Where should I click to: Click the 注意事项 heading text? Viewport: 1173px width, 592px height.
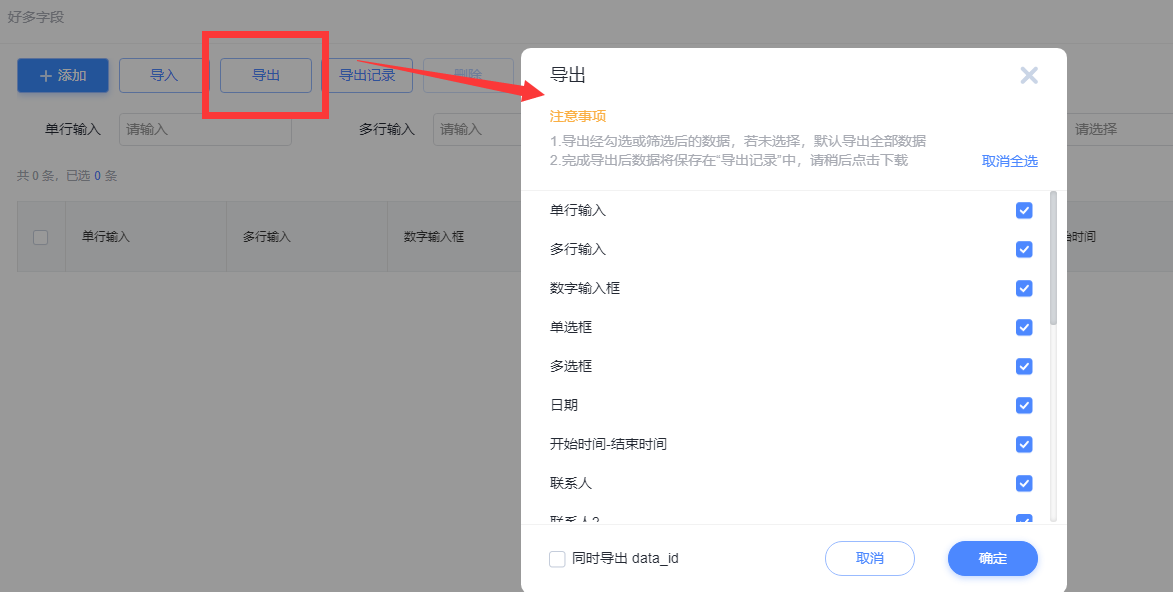click(x=578, y=116)
